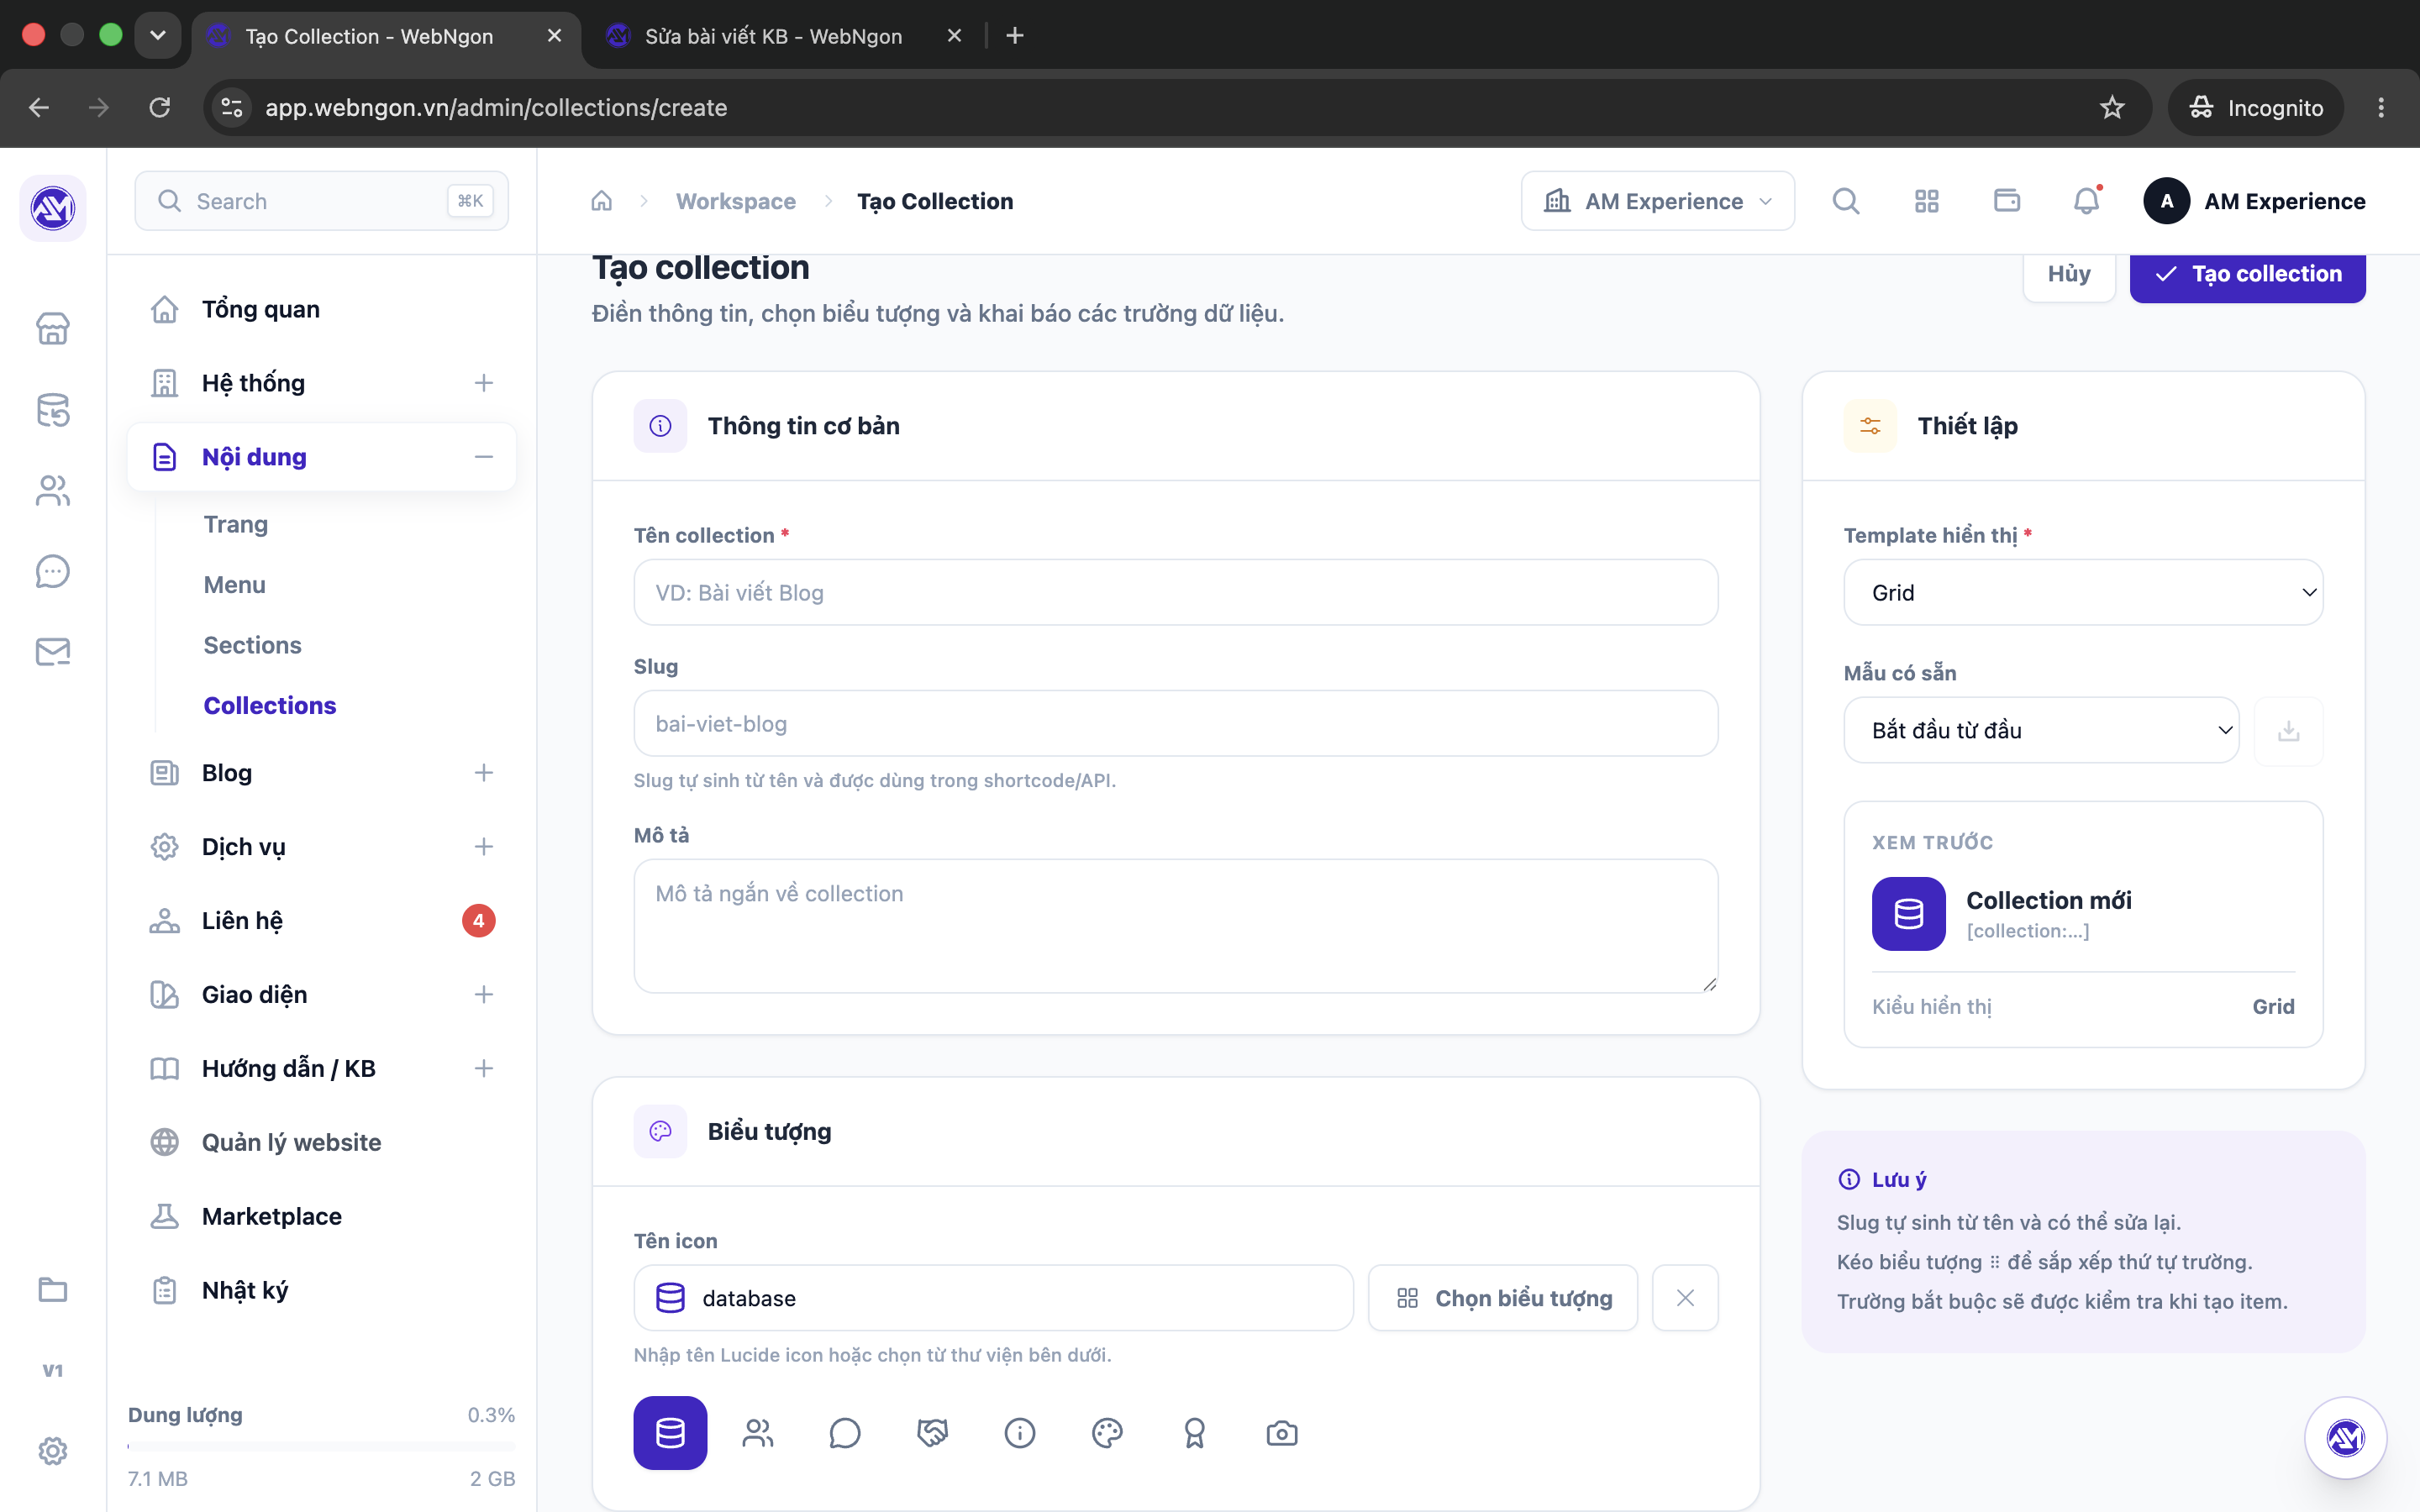This screenshot has width=2420, height=1512.
Task: Open the apps grid icon in the header
Action: [x=1927, y=201]
